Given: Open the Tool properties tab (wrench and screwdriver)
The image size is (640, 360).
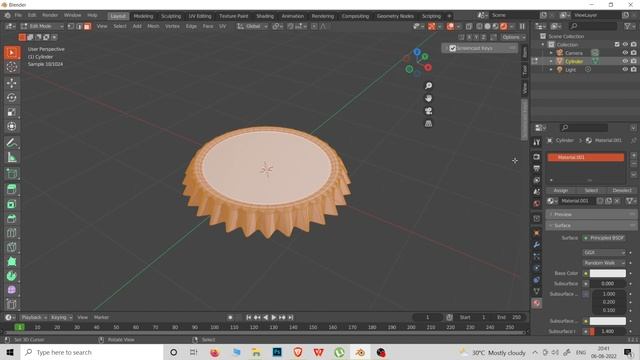Looking at the screenshot, I should (537, 142).
